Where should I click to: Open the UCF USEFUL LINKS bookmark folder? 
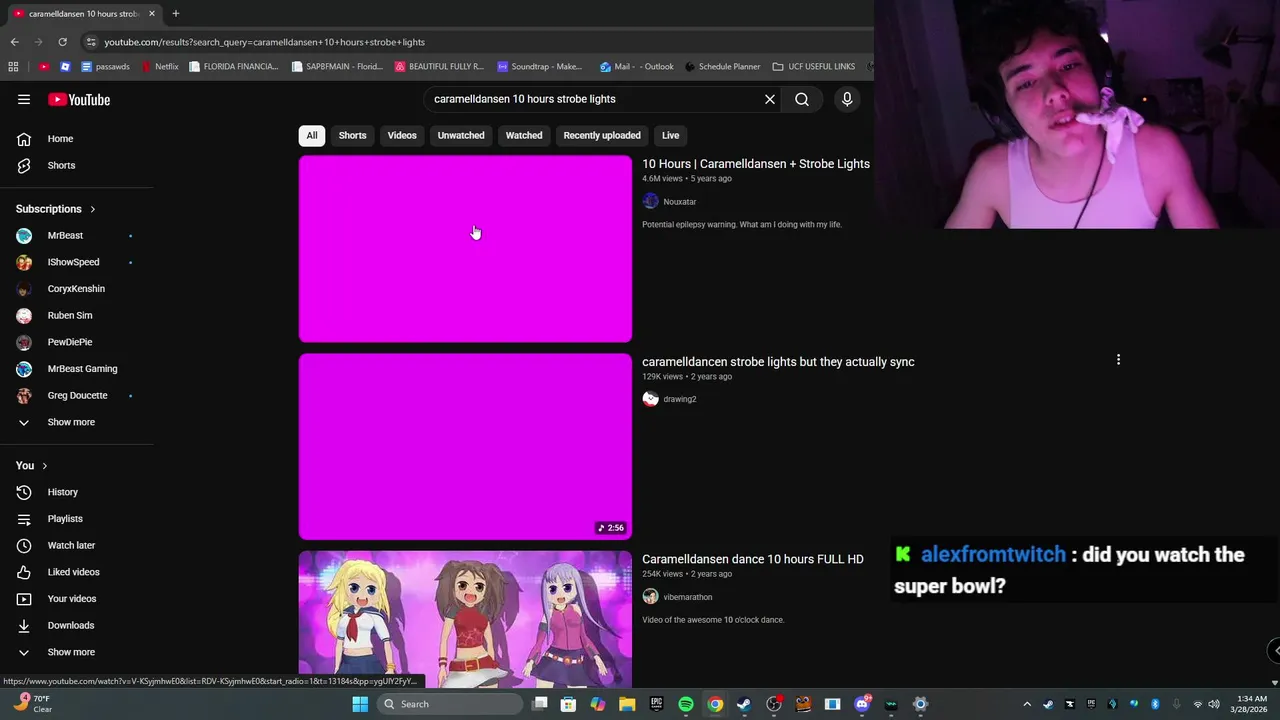tap(814, 67)
